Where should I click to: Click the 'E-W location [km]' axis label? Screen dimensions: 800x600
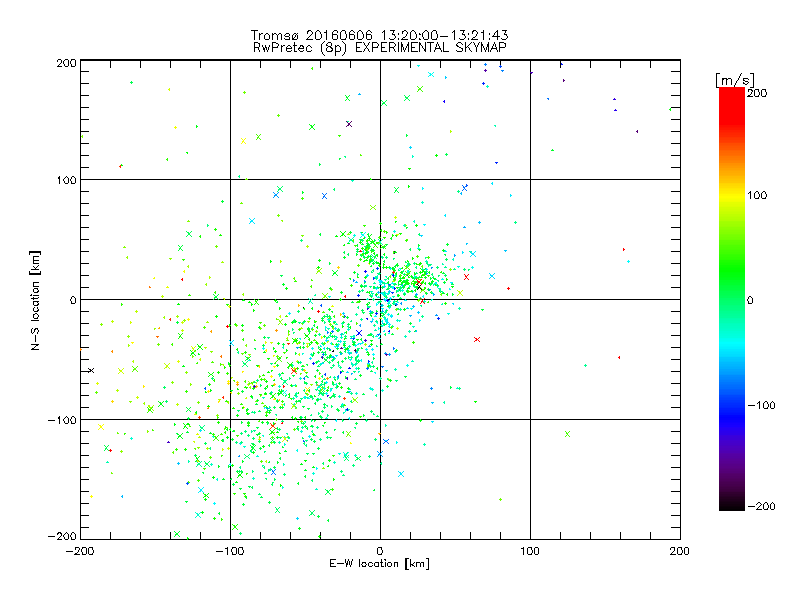[x=379, y=564]
